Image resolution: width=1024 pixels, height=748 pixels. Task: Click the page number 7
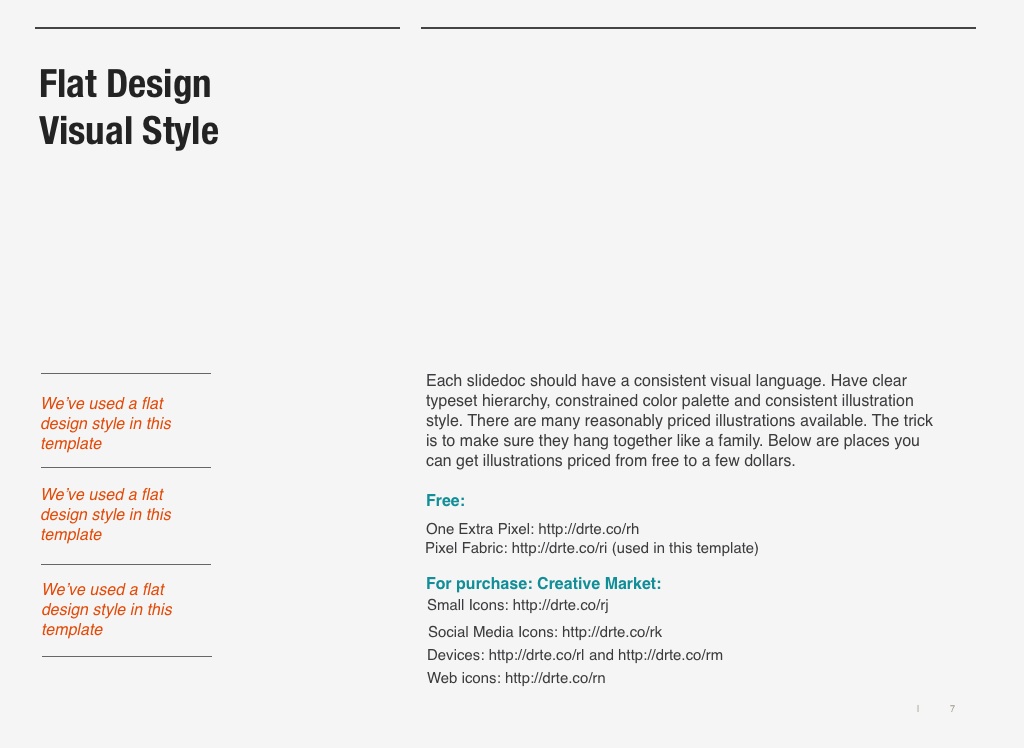coord(952,708)
